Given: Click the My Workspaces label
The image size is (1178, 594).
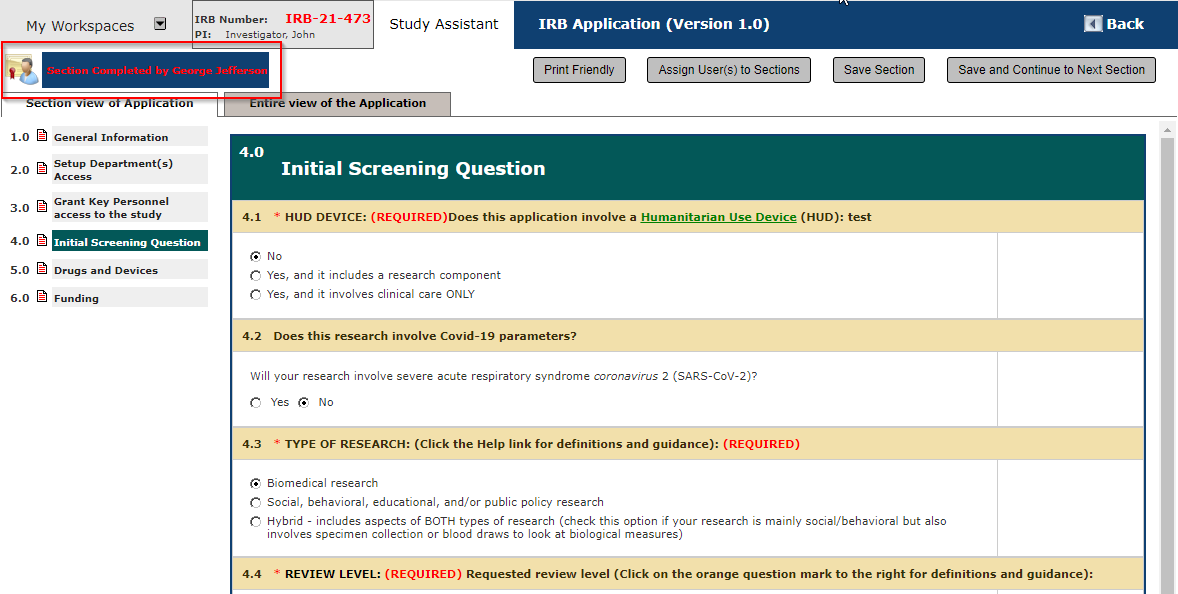Looking at the screenshot, I should pyautogui.click(x=80, y=26).
